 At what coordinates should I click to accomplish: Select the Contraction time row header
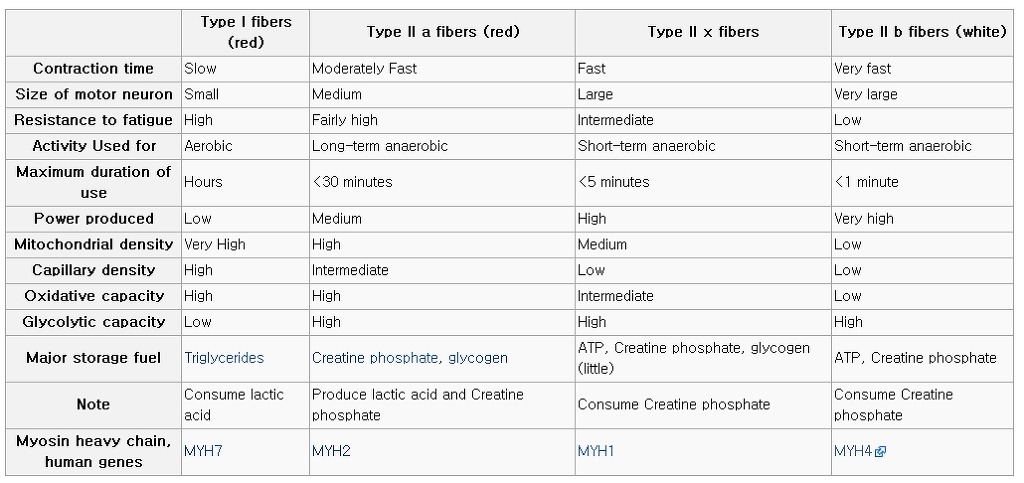pos(93,69)
